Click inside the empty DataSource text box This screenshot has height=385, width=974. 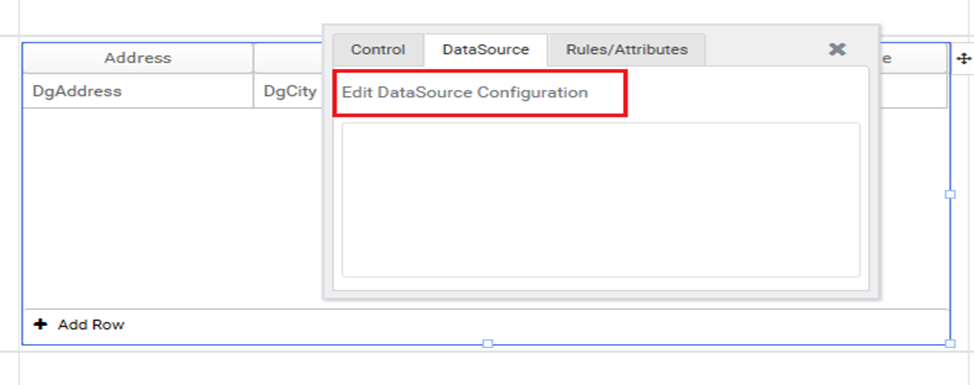601,200
